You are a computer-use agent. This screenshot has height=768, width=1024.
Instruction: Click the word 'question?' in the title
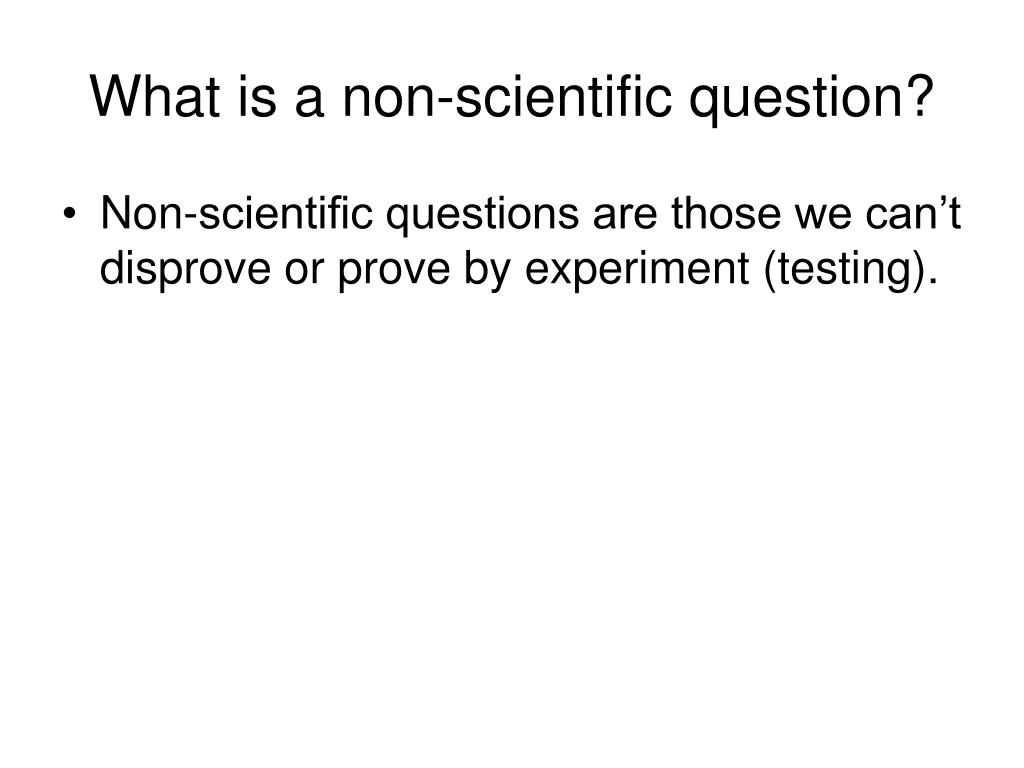click(x=812, y=99)
